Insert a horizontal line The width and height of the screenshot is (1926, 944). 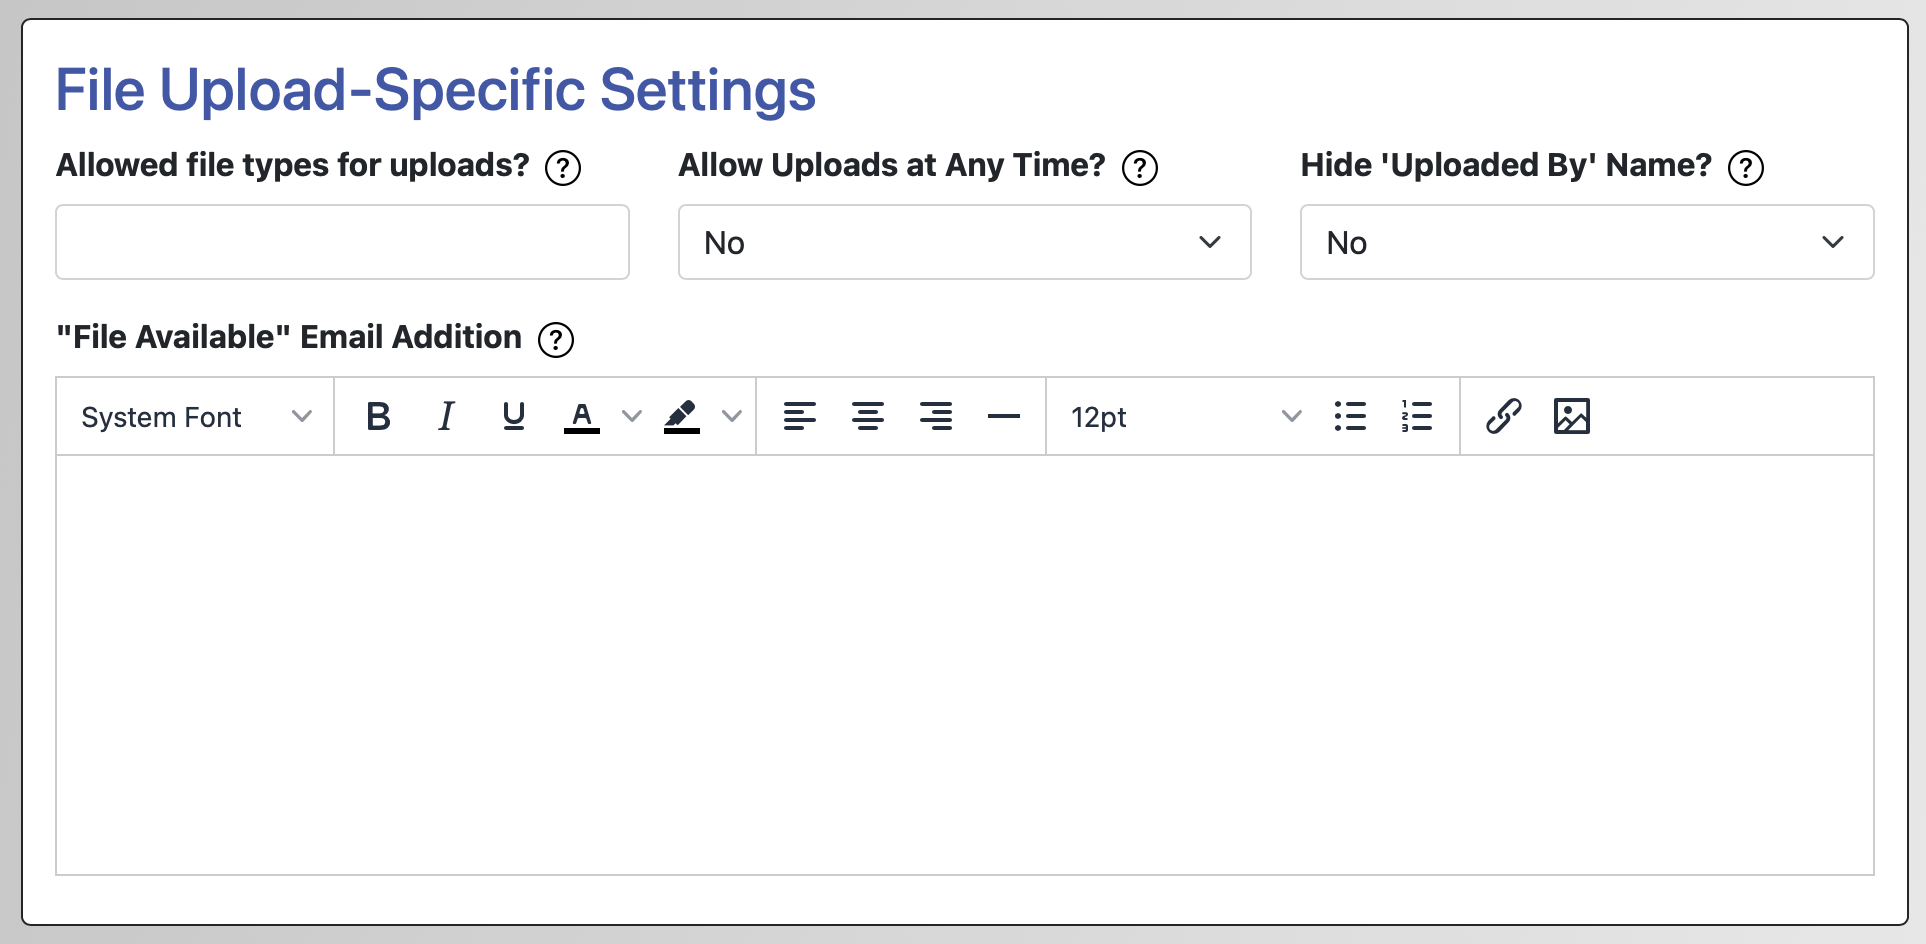(1003, 416)
